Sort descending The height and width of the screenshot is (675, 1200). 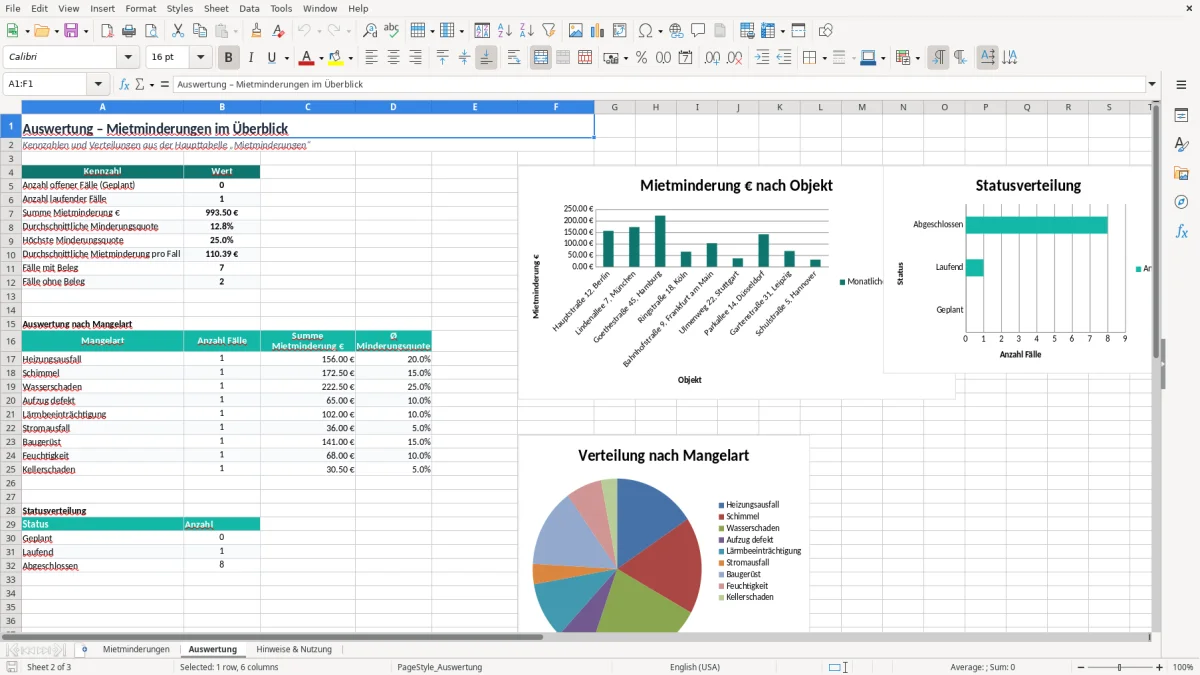point(526,31)
